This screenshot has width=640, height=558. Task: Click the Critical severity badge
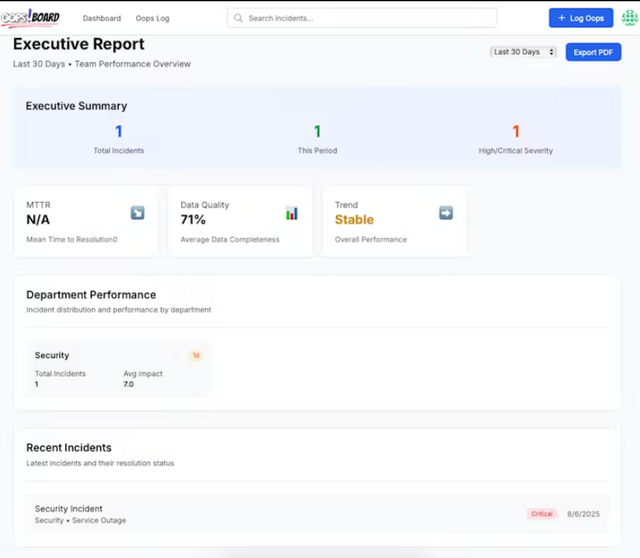coord(542,514)
